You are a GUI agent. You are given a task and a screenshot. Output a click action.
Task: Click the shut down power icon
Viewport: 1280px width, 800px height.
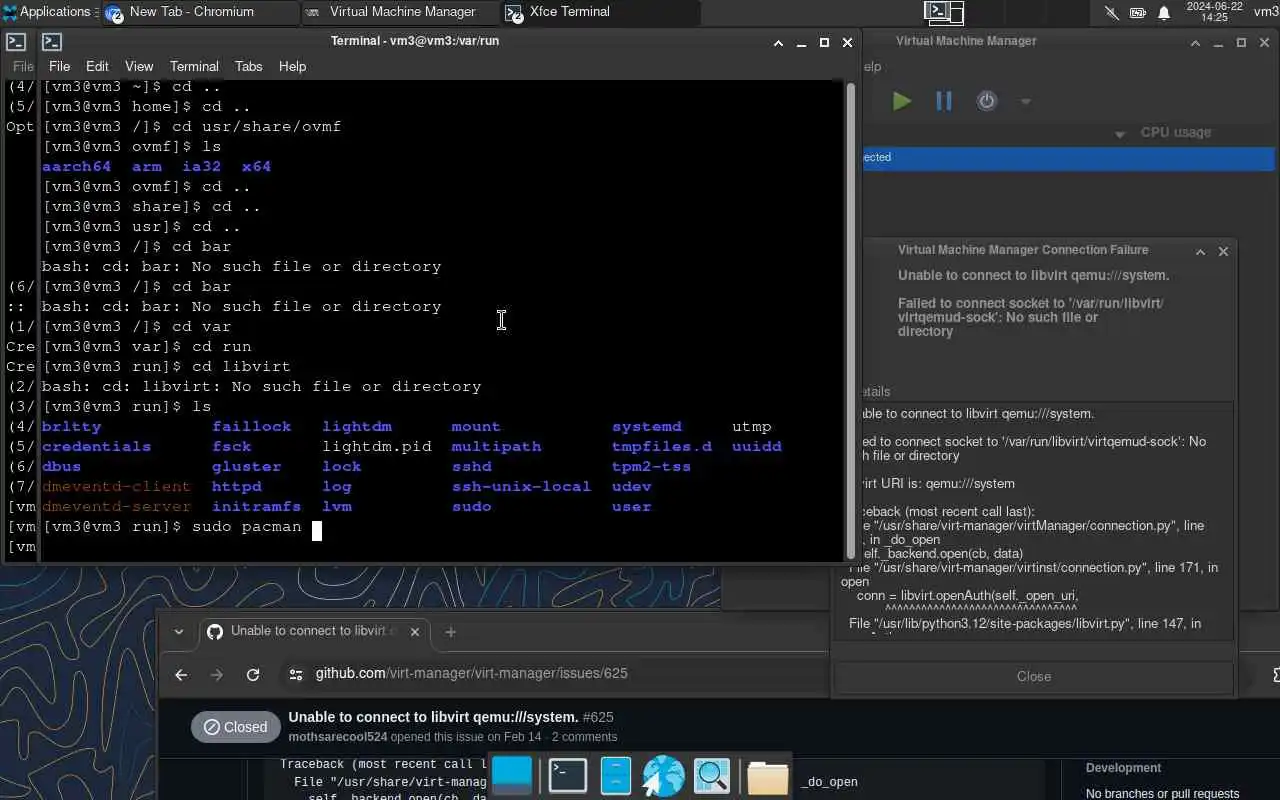(987, 101)
